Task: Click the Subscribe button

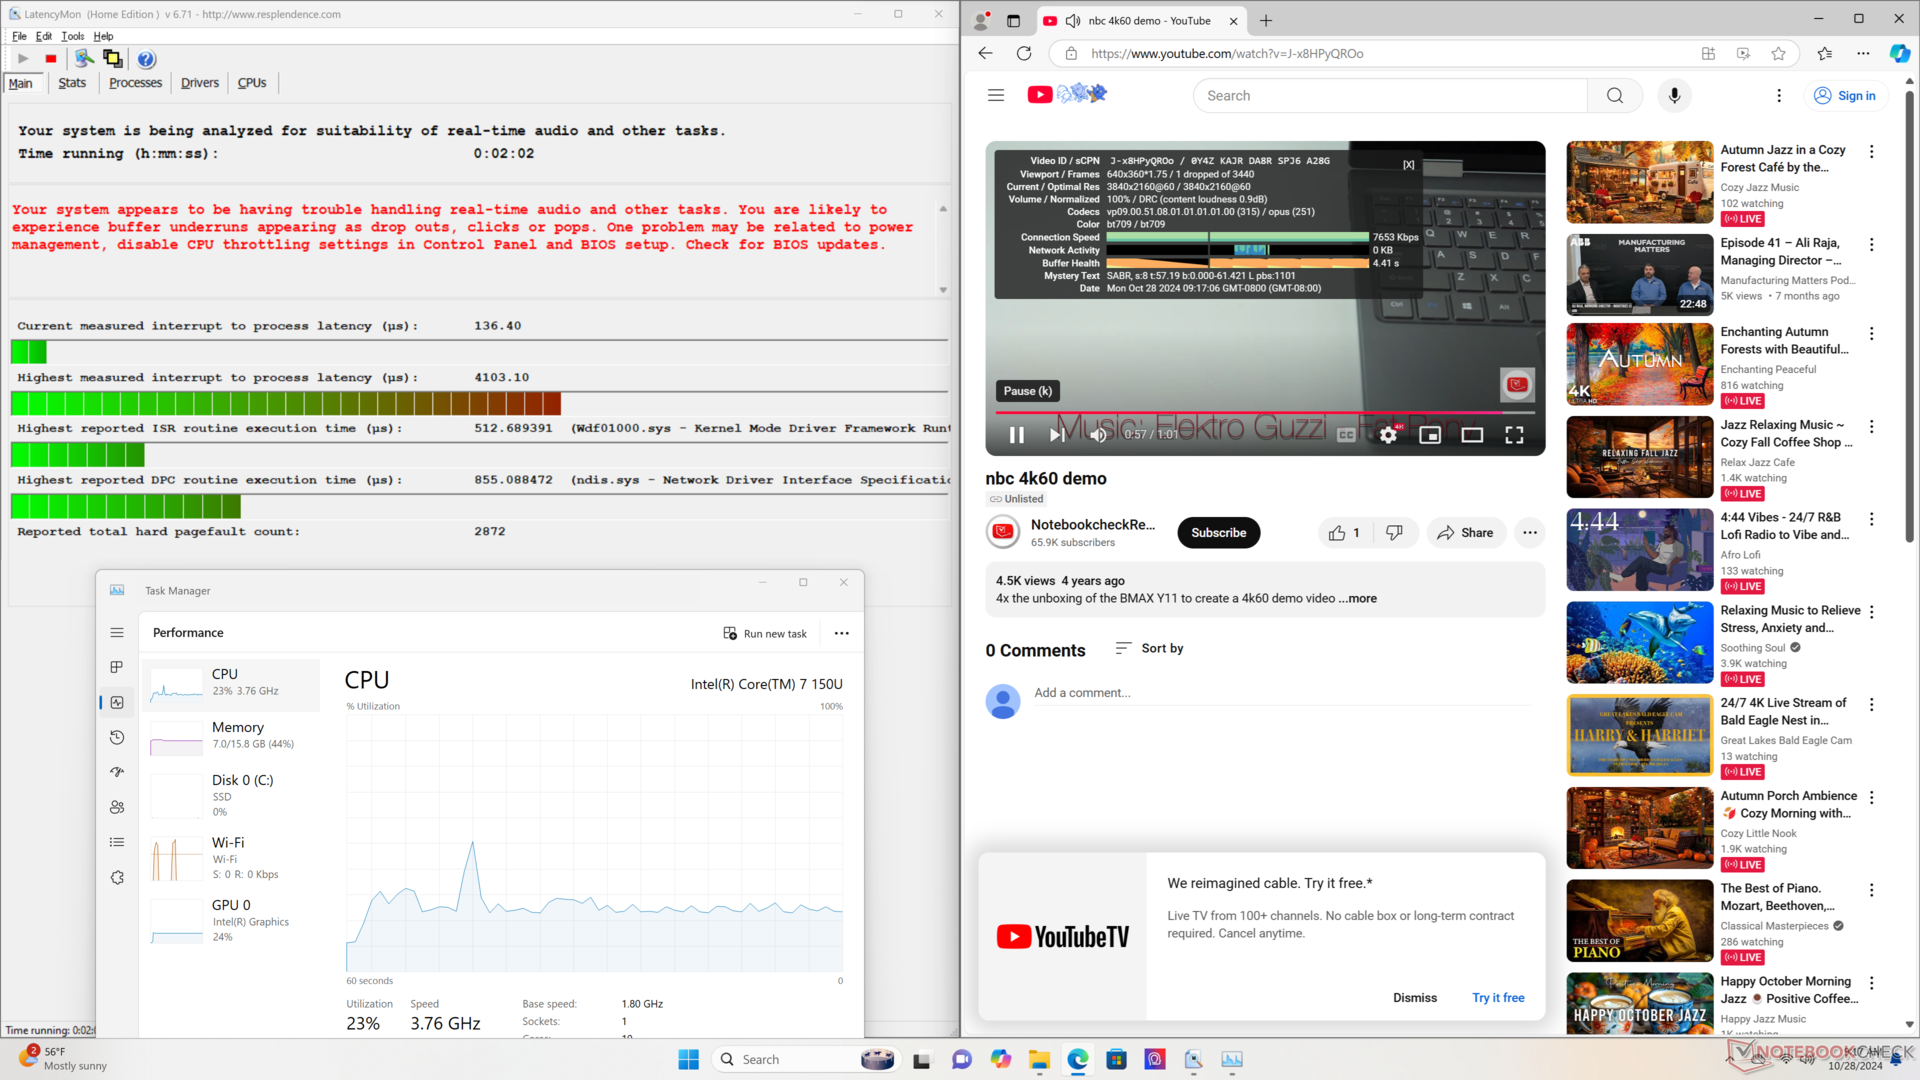Action: tap(1218, 533)
